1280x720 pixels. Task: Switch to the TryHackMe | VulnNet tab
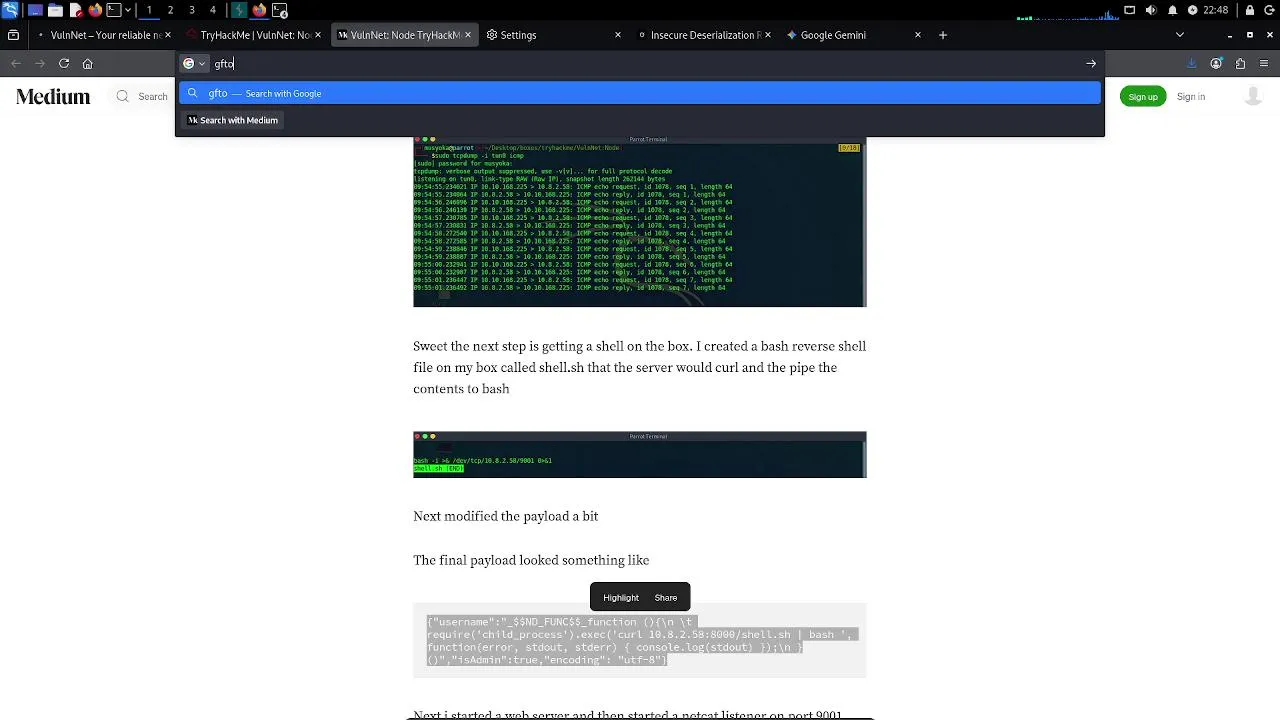click(x=255, y=35)
